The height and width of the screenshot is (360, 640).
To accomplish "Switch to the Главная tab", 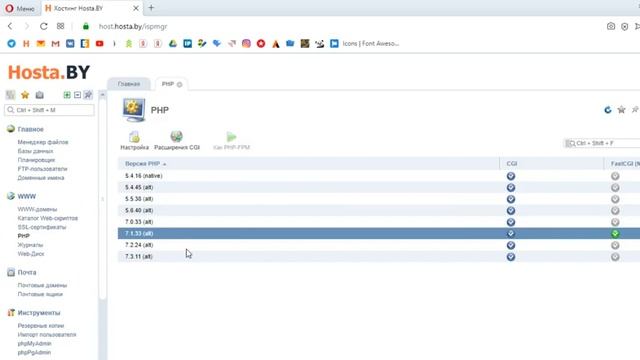I will coord(129,84).
